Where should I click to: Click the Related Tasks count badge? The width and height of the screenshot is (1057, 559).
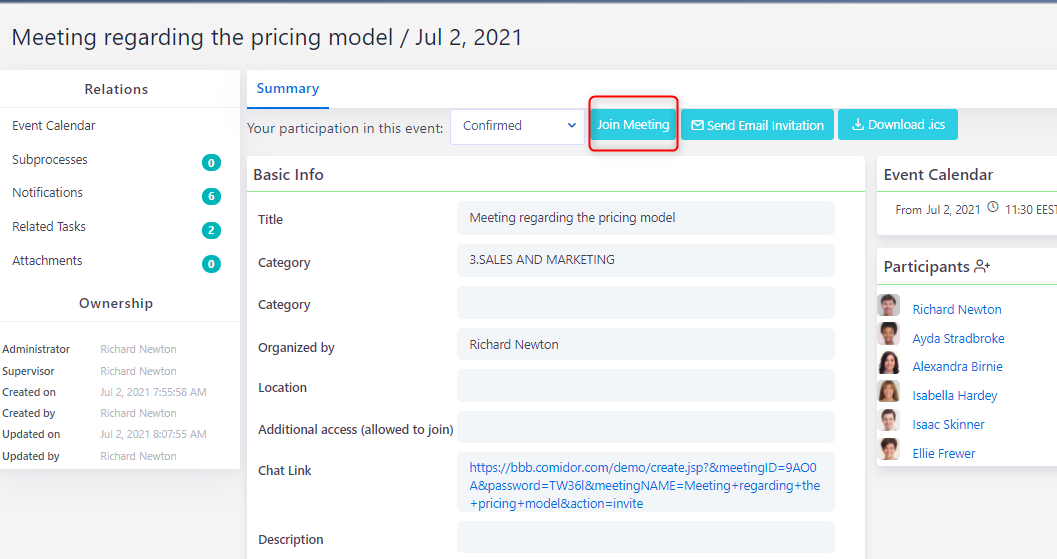pos(211,230)
